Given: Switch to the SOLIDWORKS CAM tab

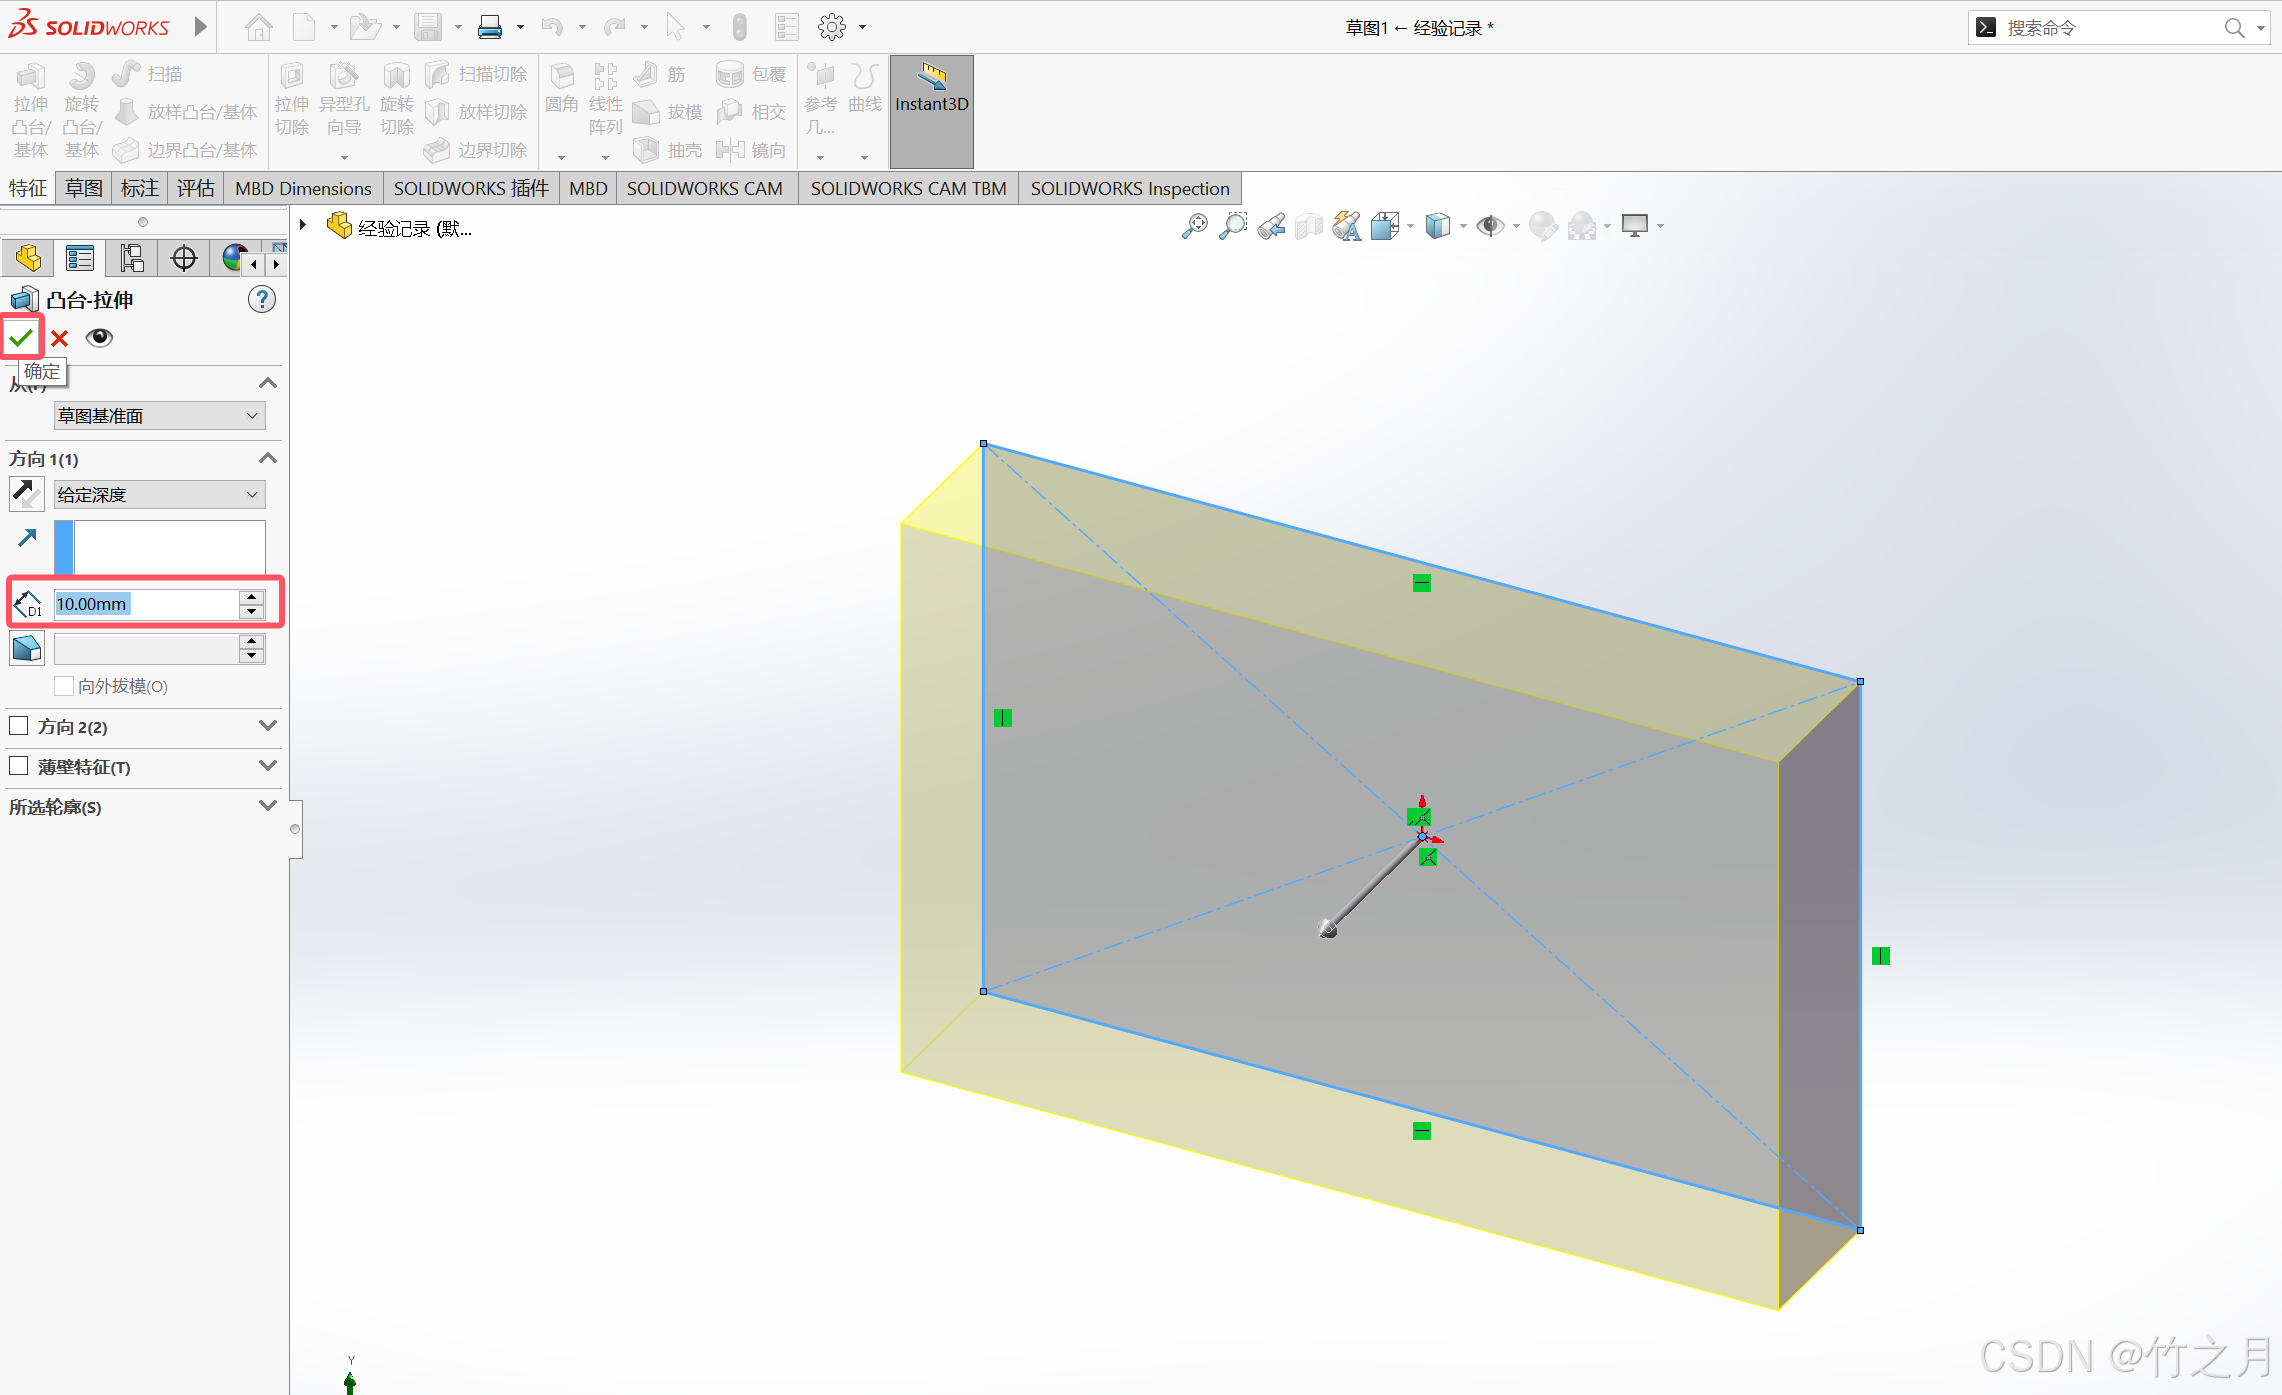Looking at the screenshot, I should click(x=704, y=188).
